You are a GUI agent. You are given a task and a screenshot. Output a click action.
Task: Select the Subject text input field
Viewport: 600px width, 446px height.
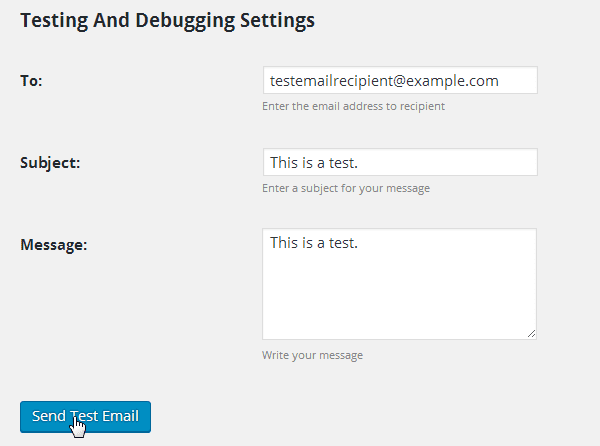click(x=400, y=162)
